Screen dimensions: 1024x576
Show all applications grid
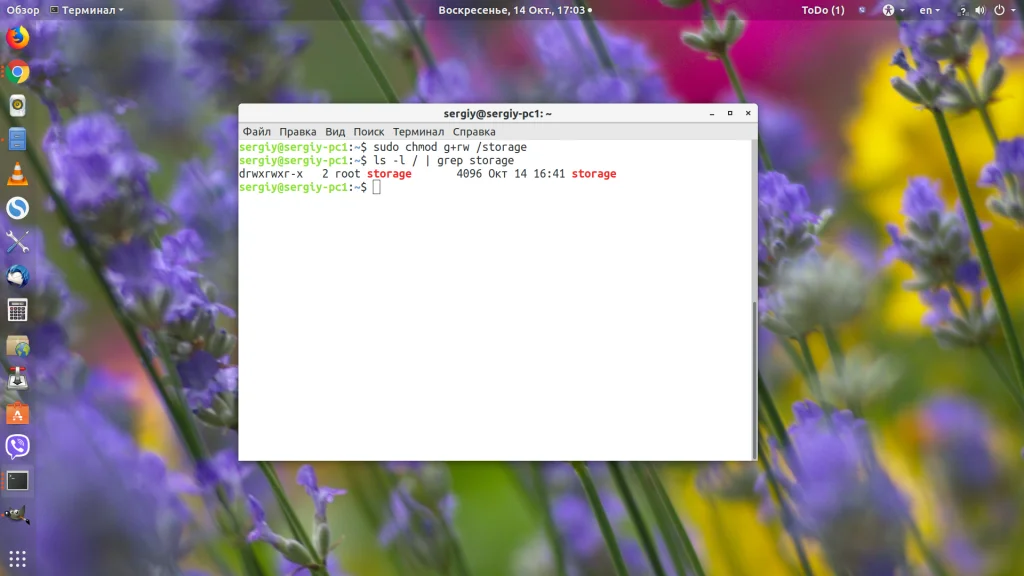click(x=18, y=558)
